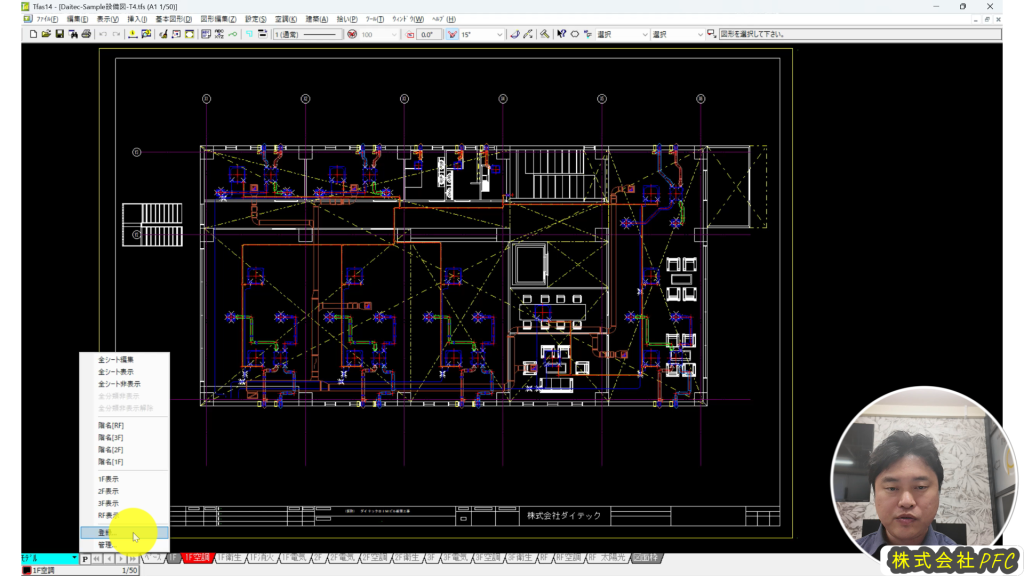
Task: Click the New file icon
Action: tap(33, 34)
